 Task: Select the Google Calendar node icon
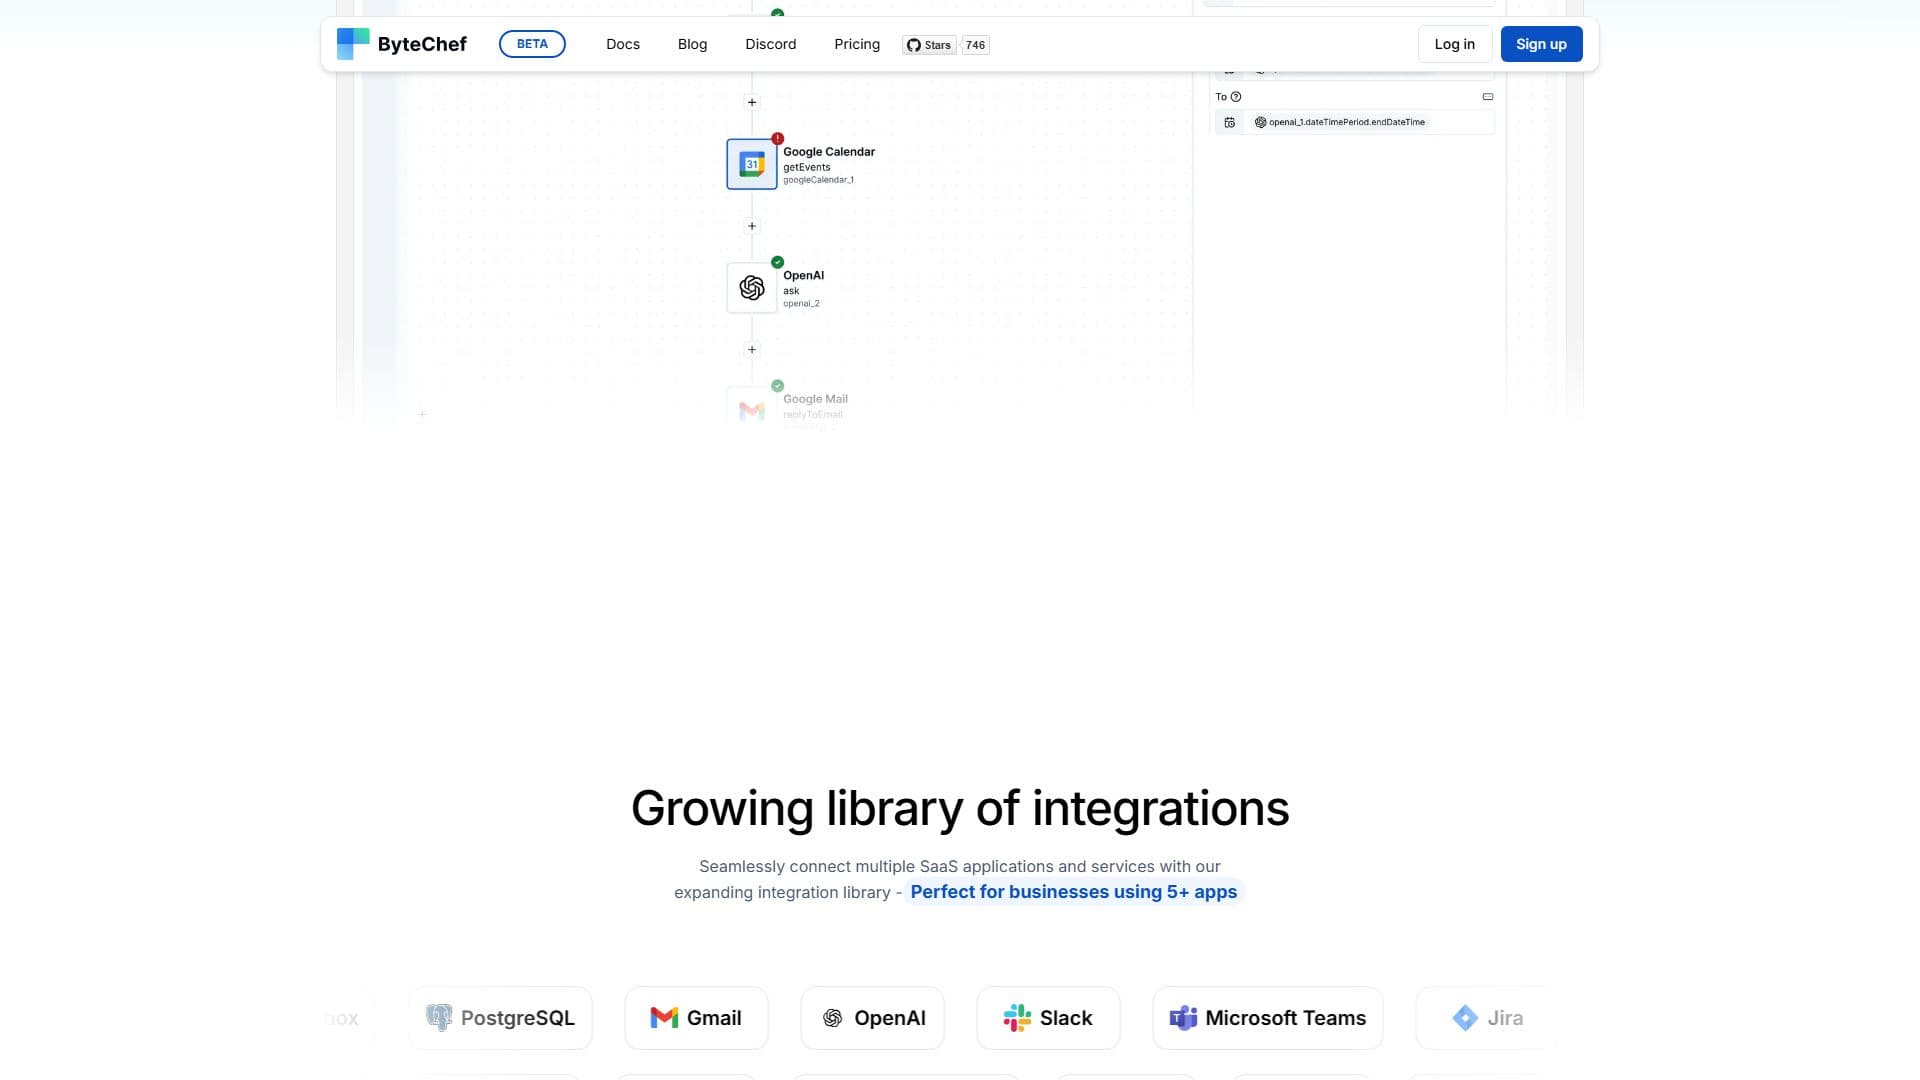752,164
